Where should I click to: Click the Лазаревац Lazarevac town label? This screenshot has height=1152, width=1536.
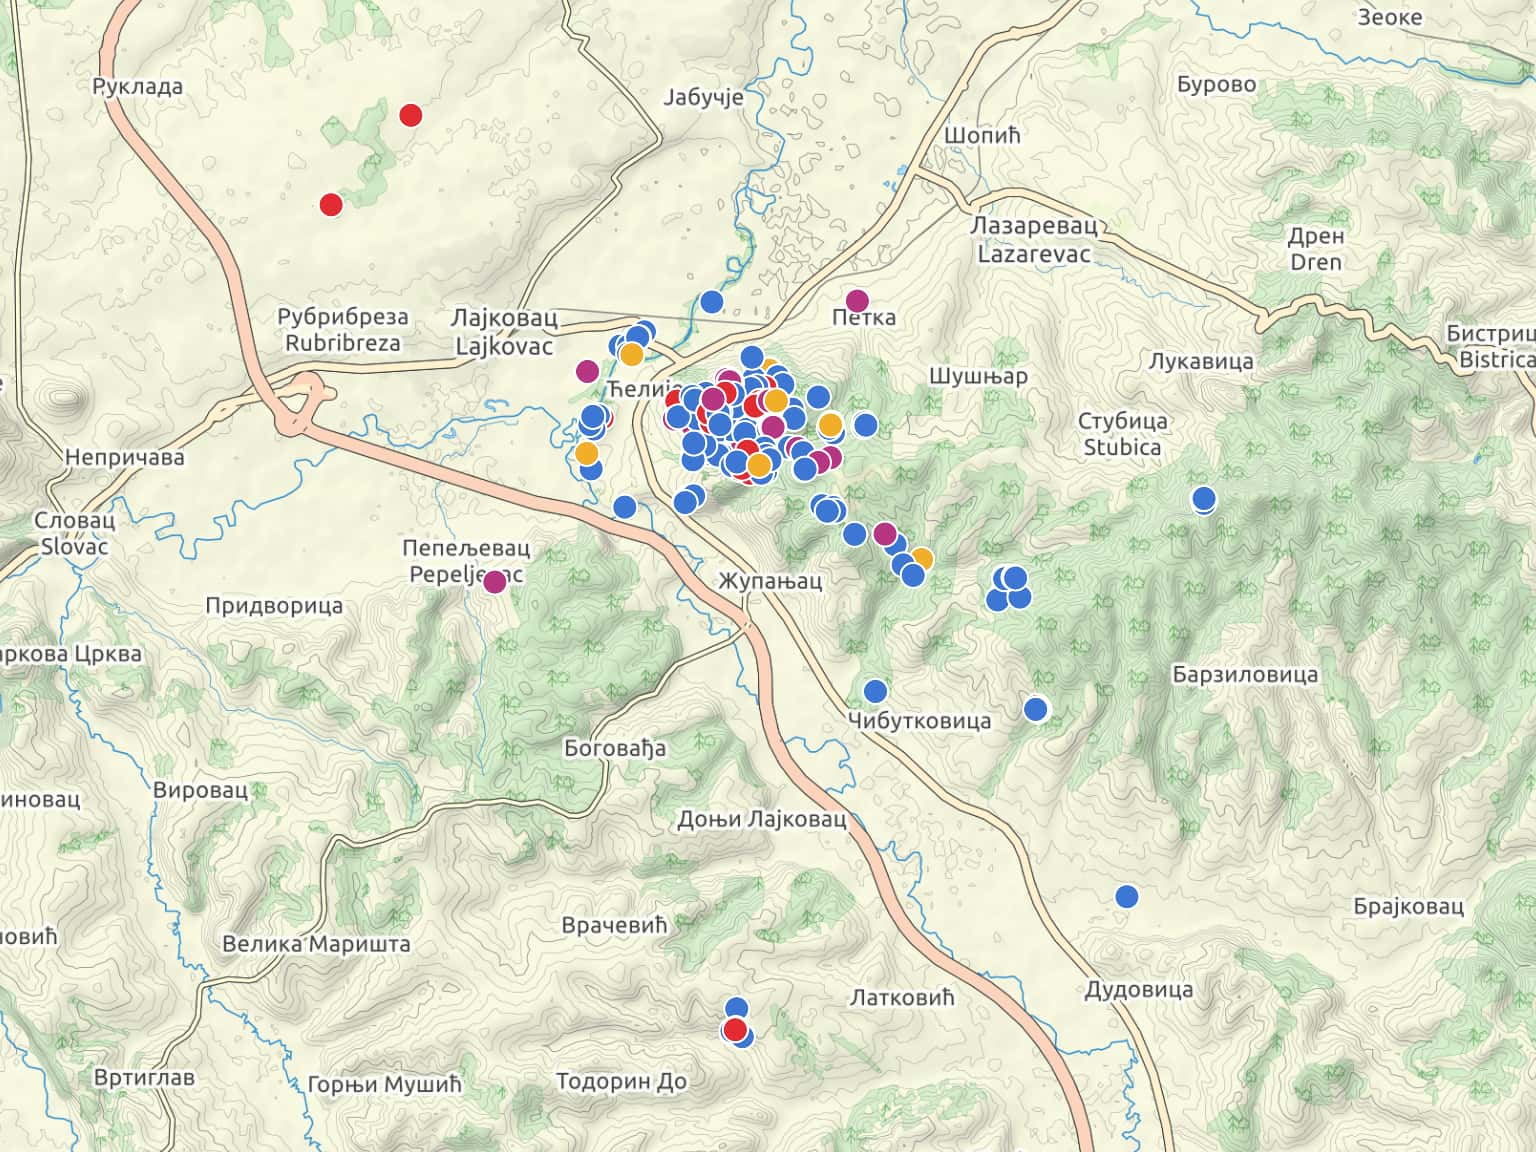pos(1034,240)
